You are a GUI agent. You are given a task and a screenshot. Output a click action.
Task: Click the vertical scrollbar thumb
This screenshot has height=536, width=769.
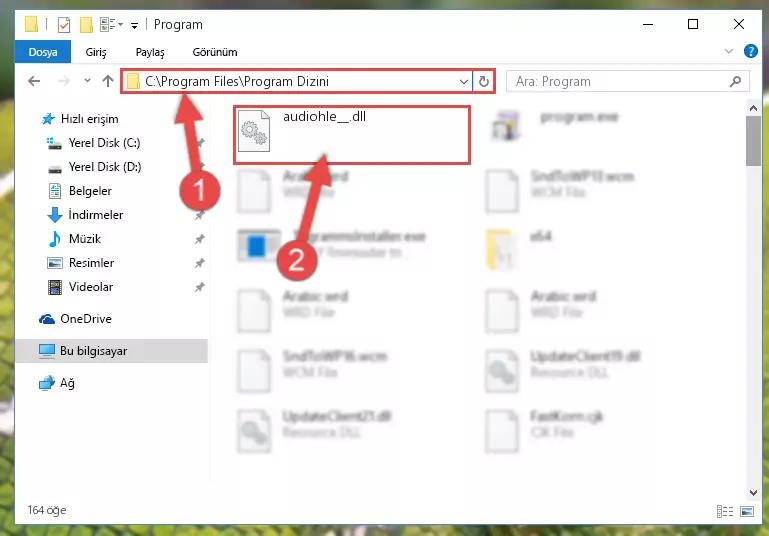point(753,141)
